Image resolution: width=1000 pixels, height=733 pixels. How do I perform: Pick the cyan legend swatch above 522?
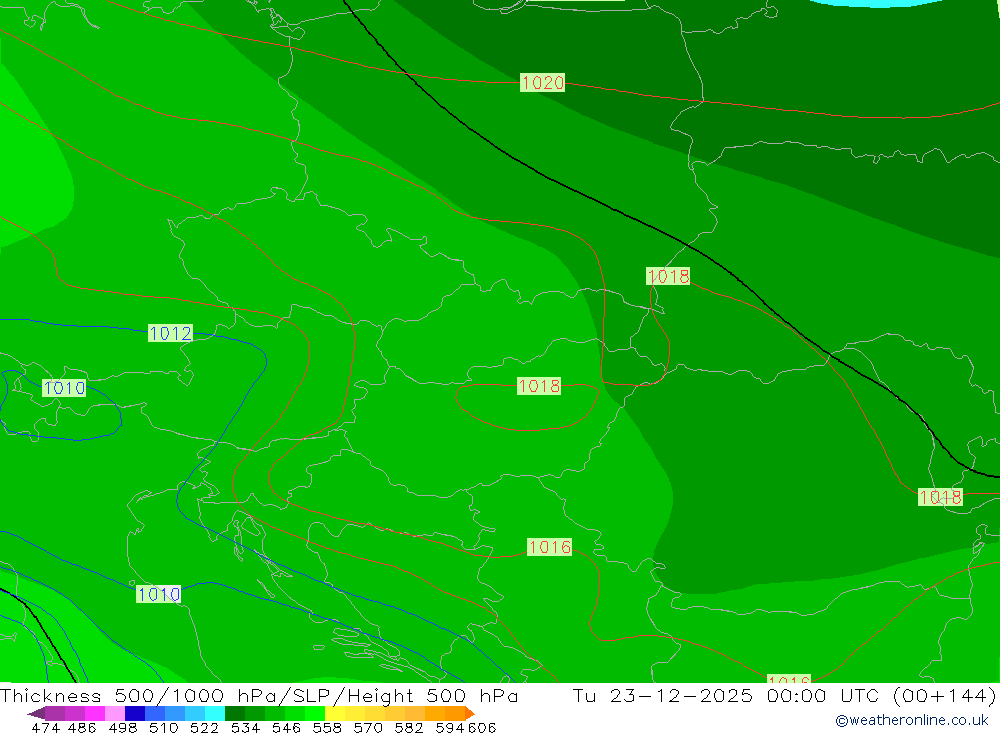coord(215,713)
